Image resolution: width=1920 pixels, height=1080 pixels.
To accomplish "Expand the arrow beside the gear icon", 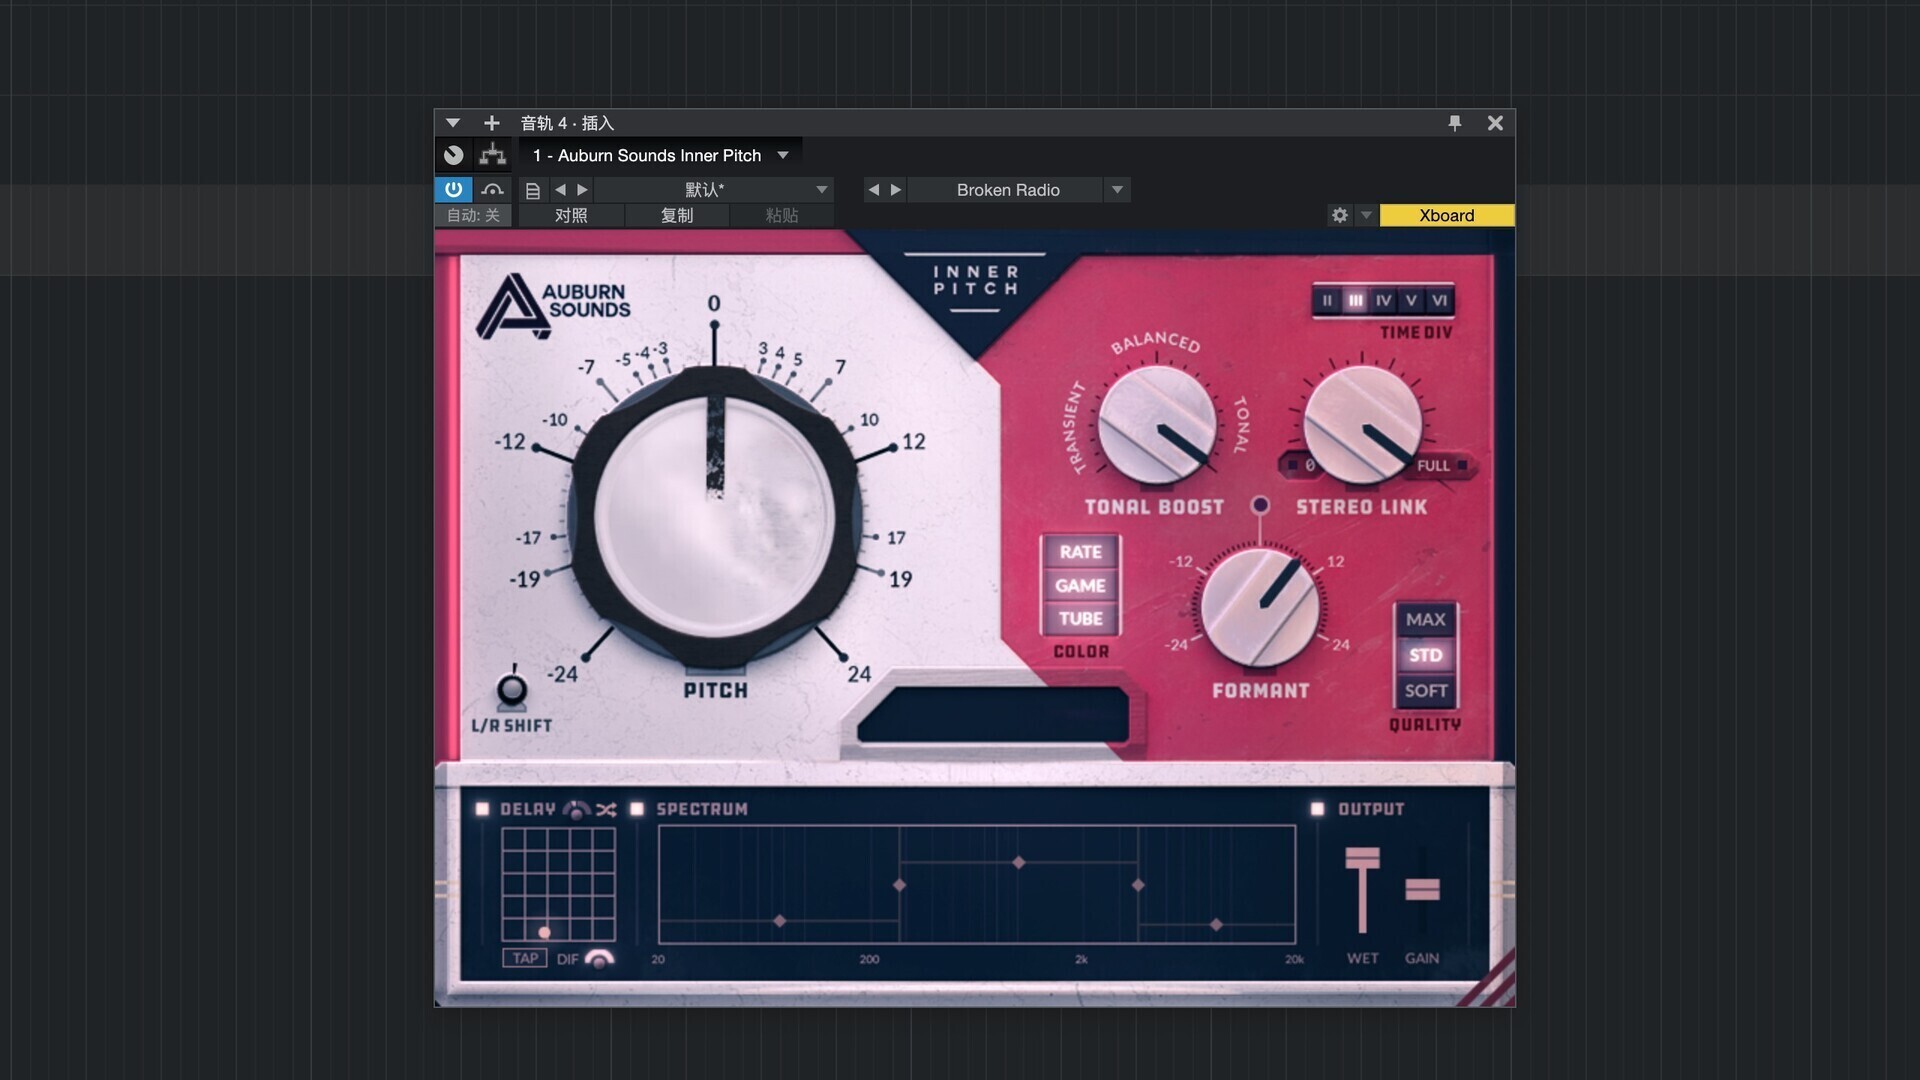I will tap(1366, 215).
